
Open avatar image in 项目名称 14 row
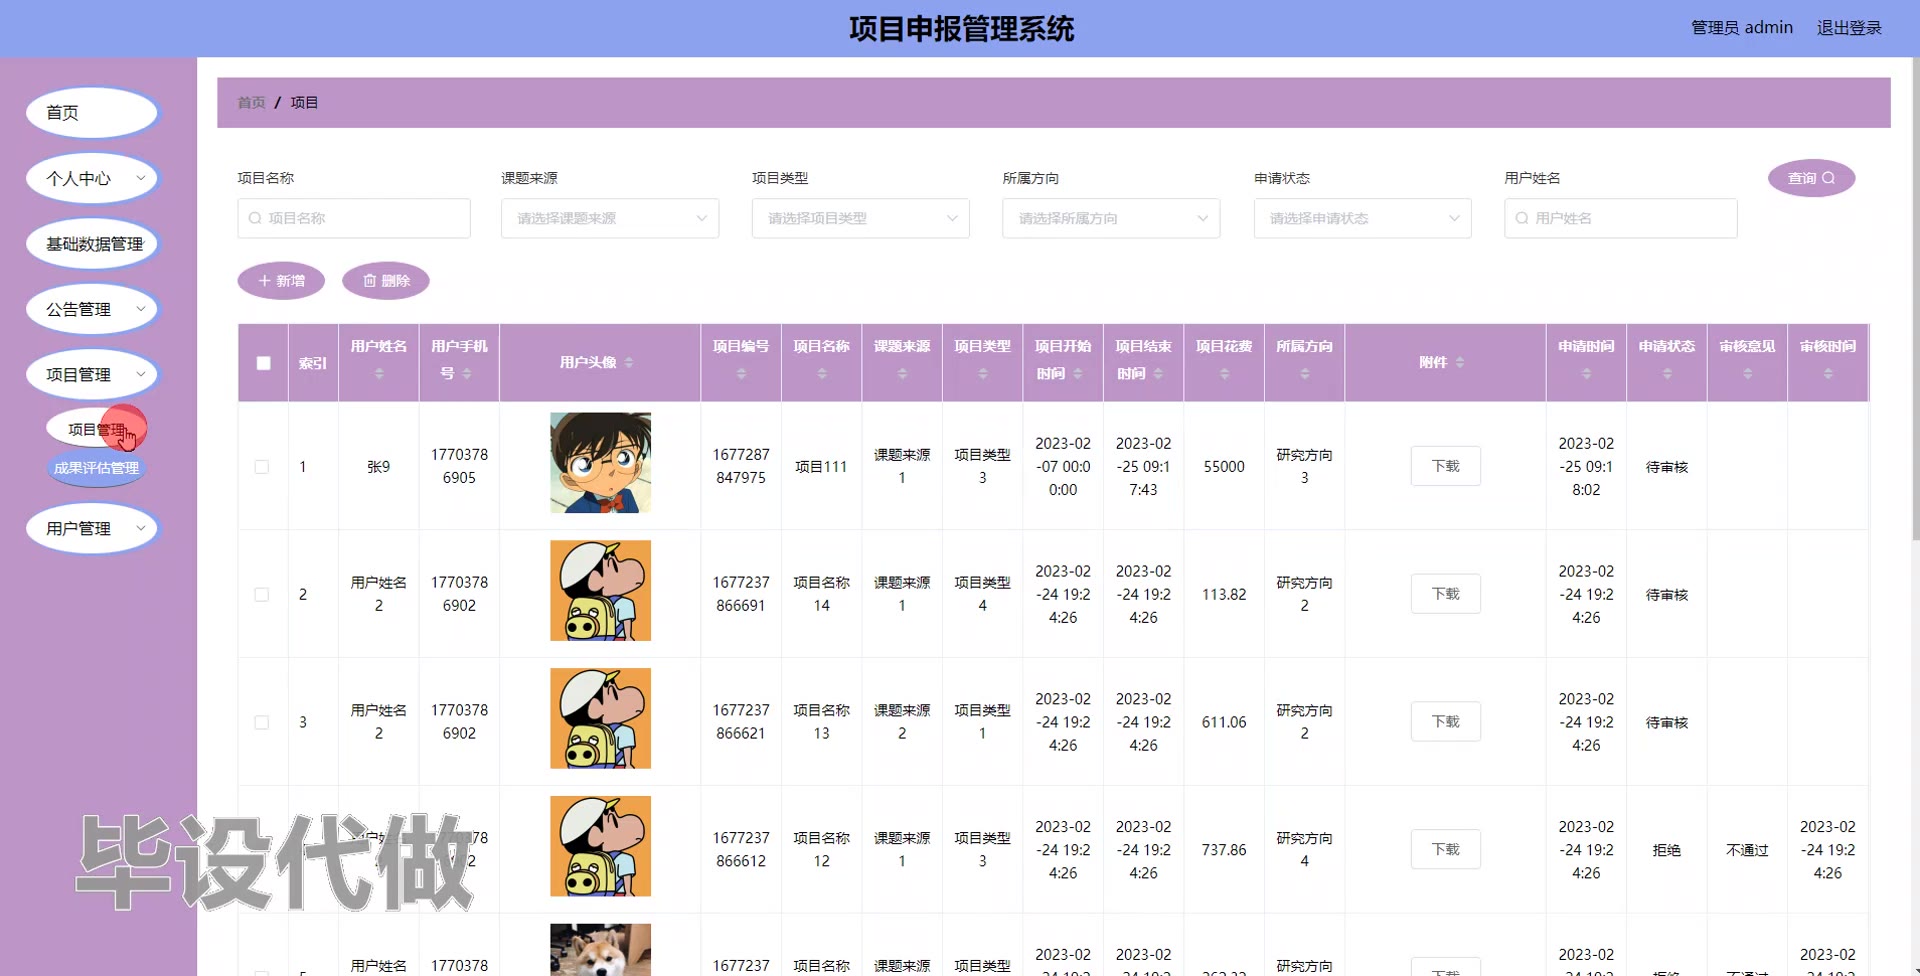coord(600,591)
